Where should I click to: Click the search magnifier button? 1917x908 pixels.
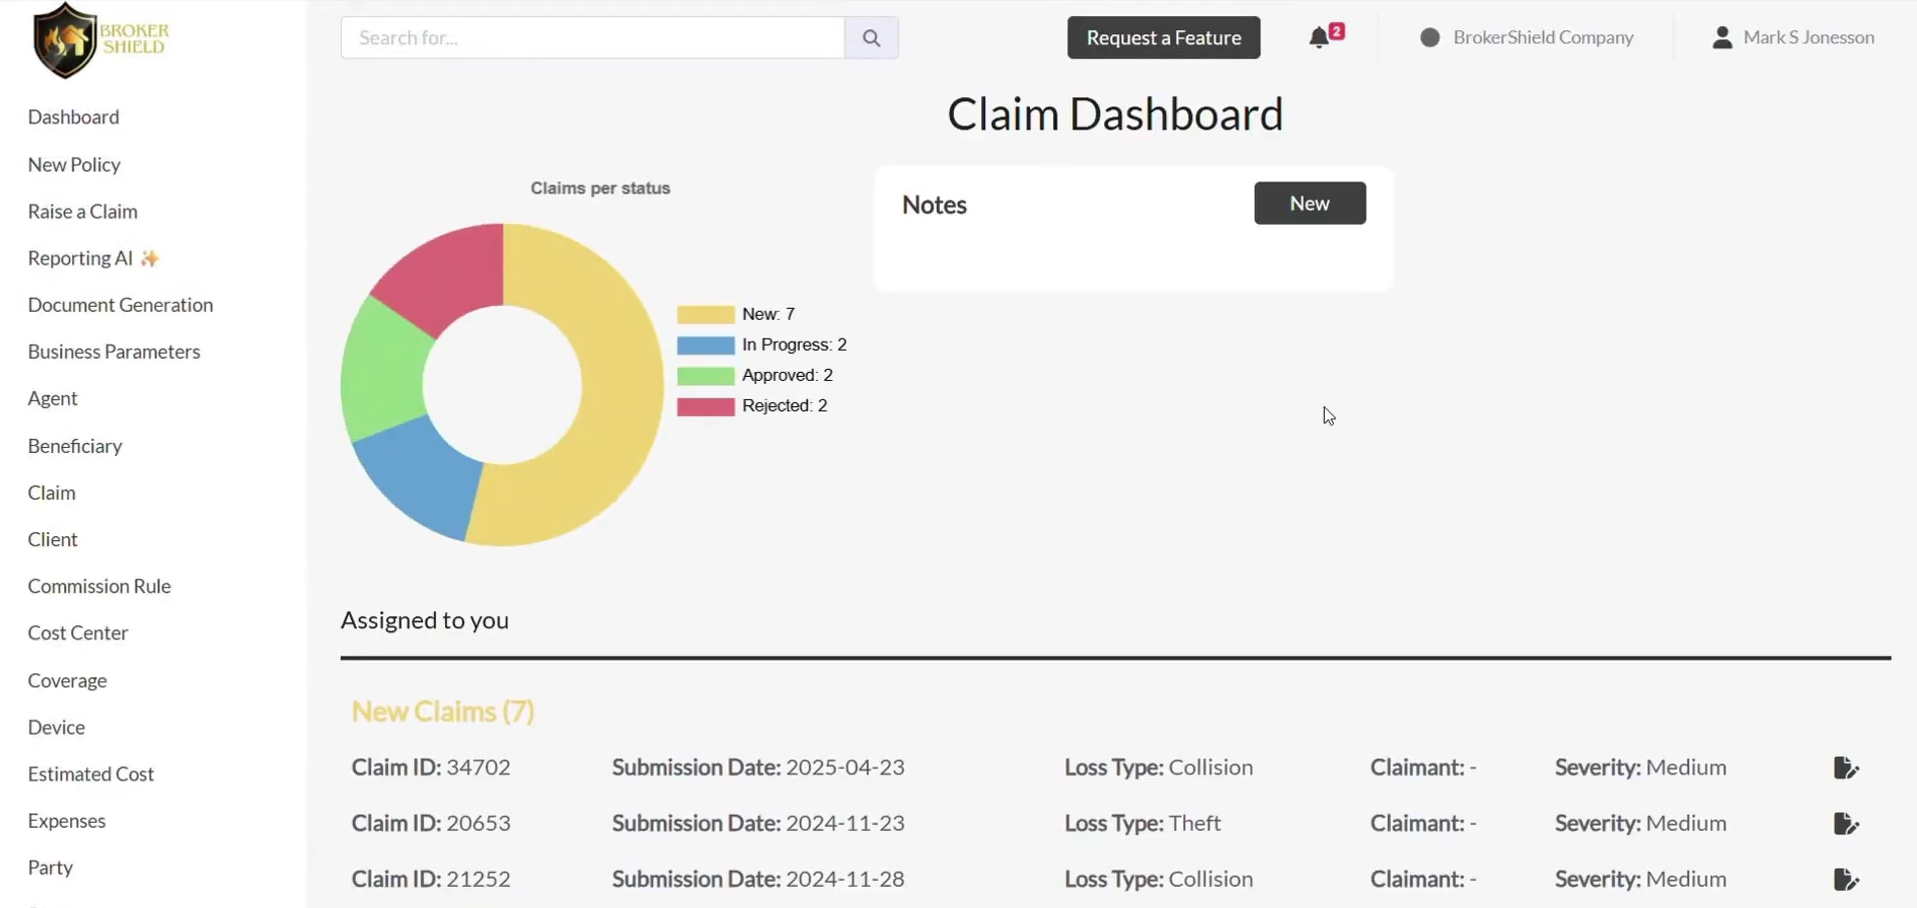click(x=871, y=38)
